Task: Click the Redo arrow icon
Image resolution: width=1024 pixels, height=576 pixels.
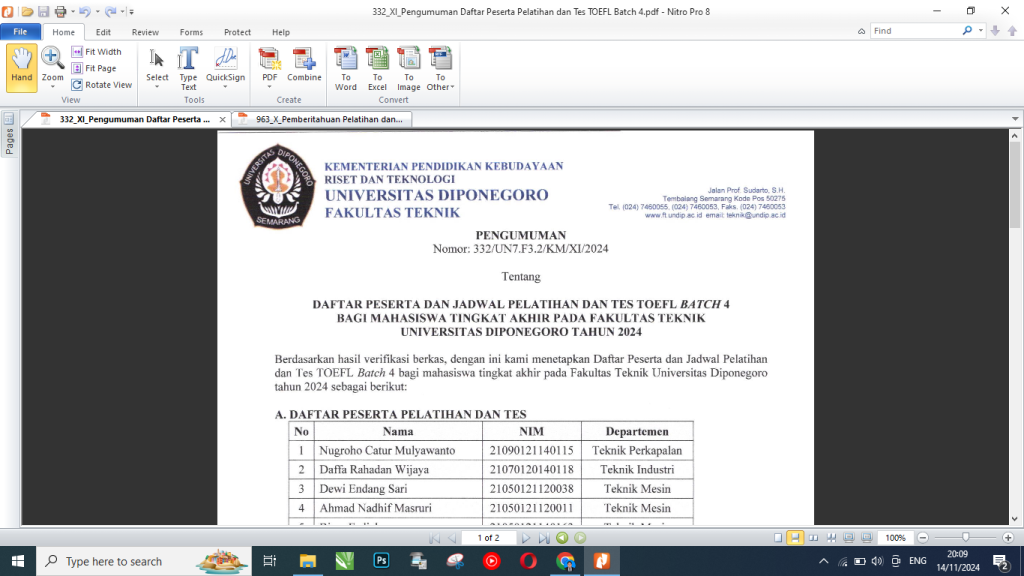Action: [x=110, y=11]
